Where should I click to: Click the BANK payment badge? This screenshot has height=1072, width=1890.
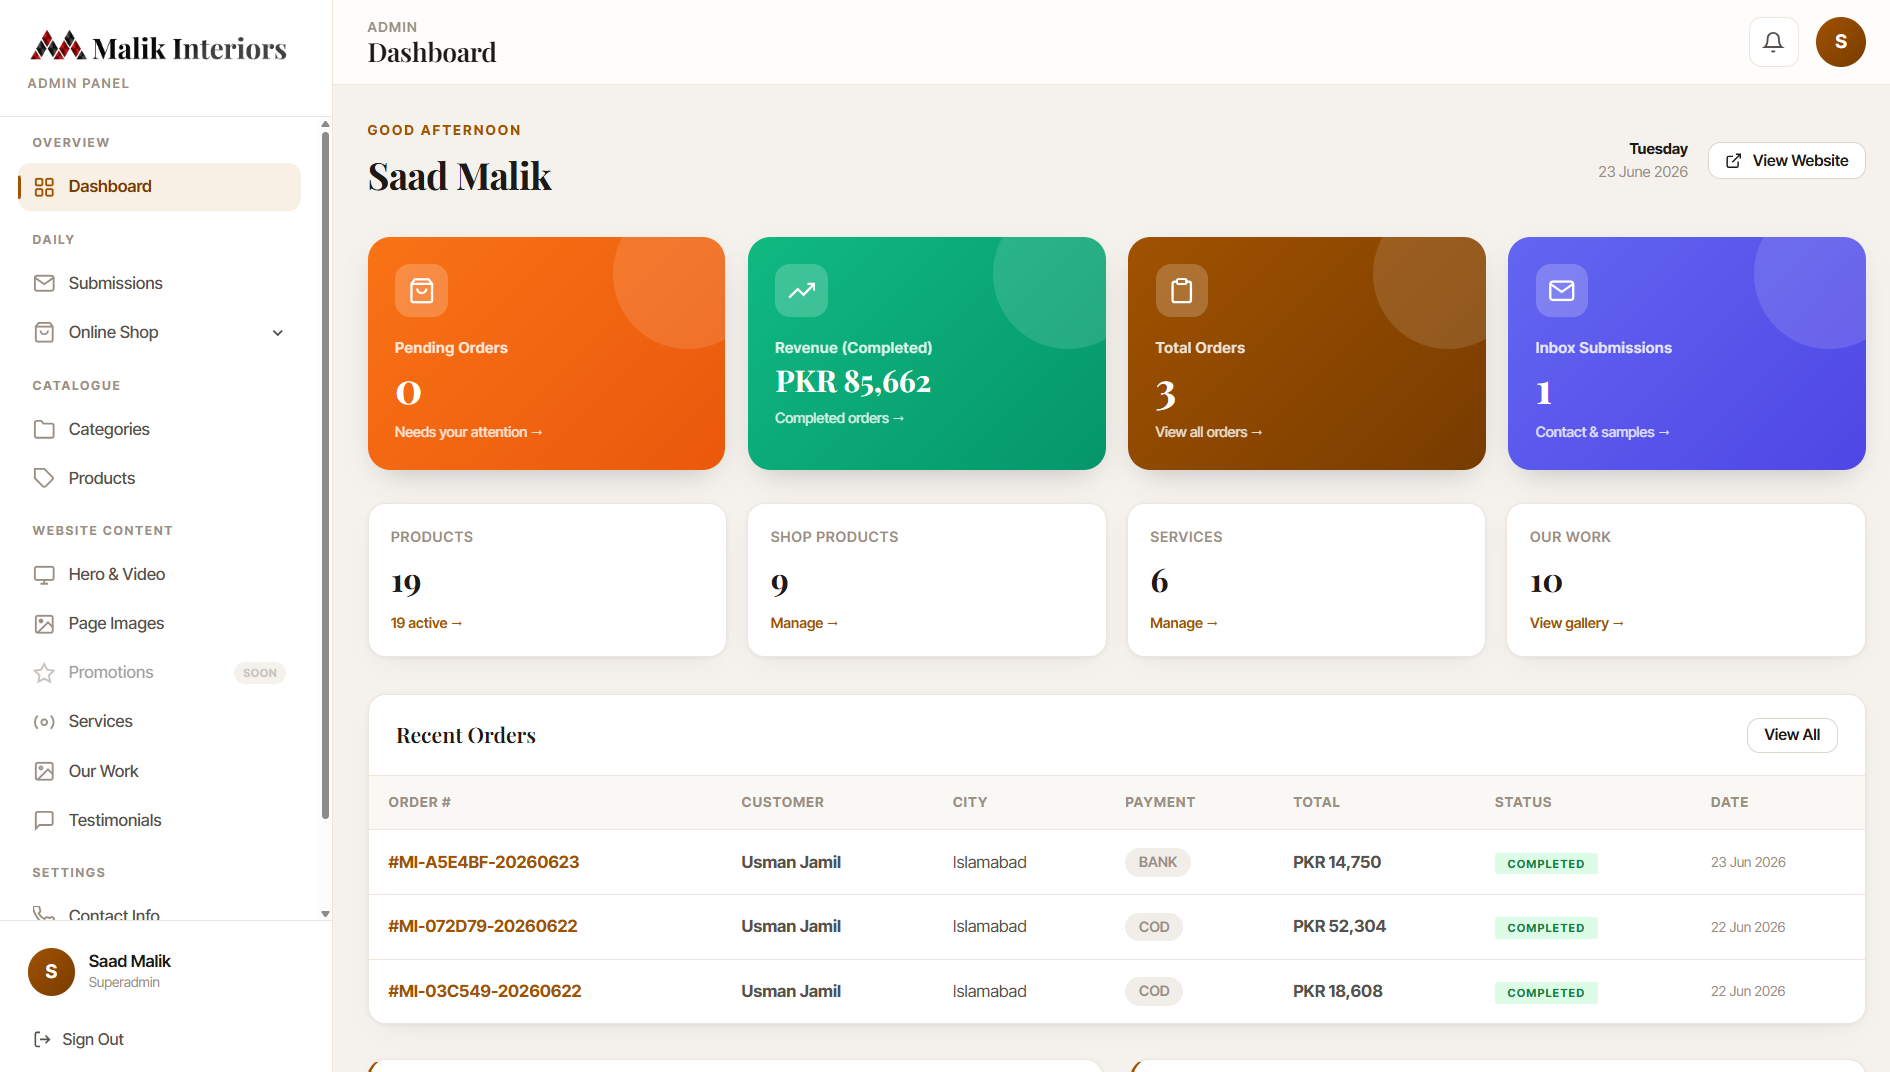(x=1157, y=862)
